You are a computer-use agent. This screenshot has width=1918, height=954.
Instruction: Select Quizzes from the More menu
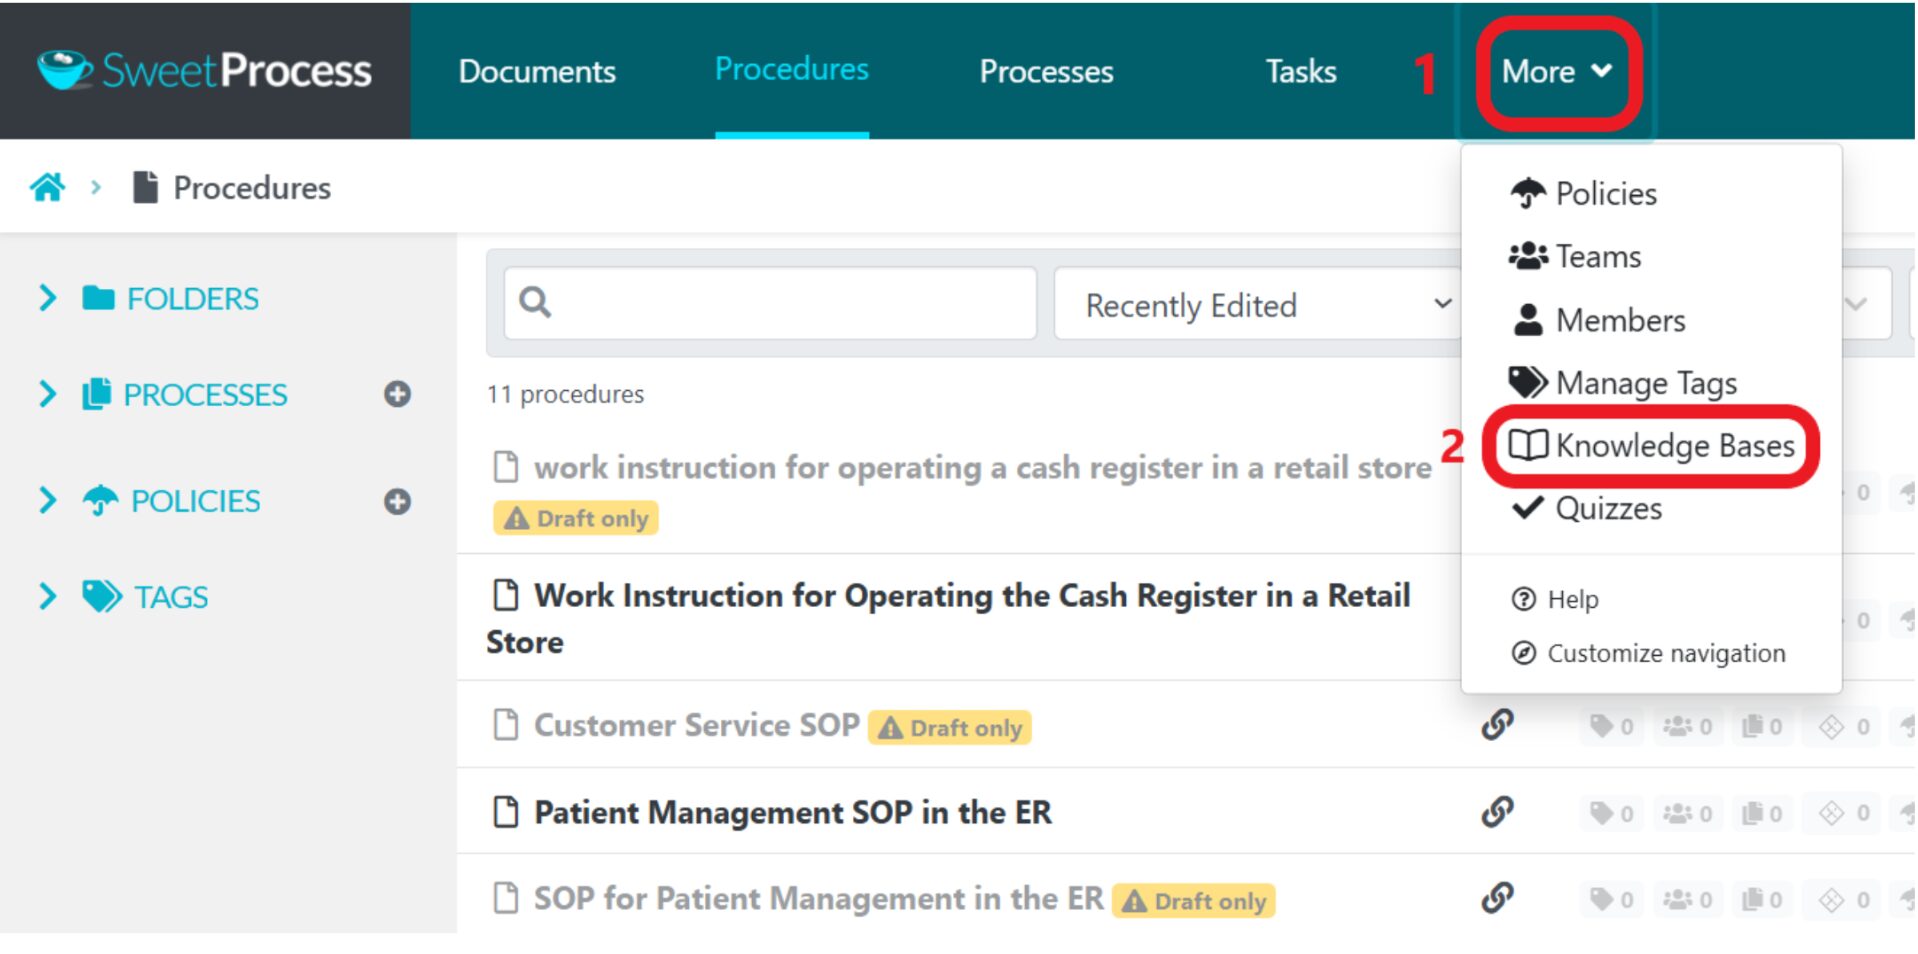click(1586, 508)
